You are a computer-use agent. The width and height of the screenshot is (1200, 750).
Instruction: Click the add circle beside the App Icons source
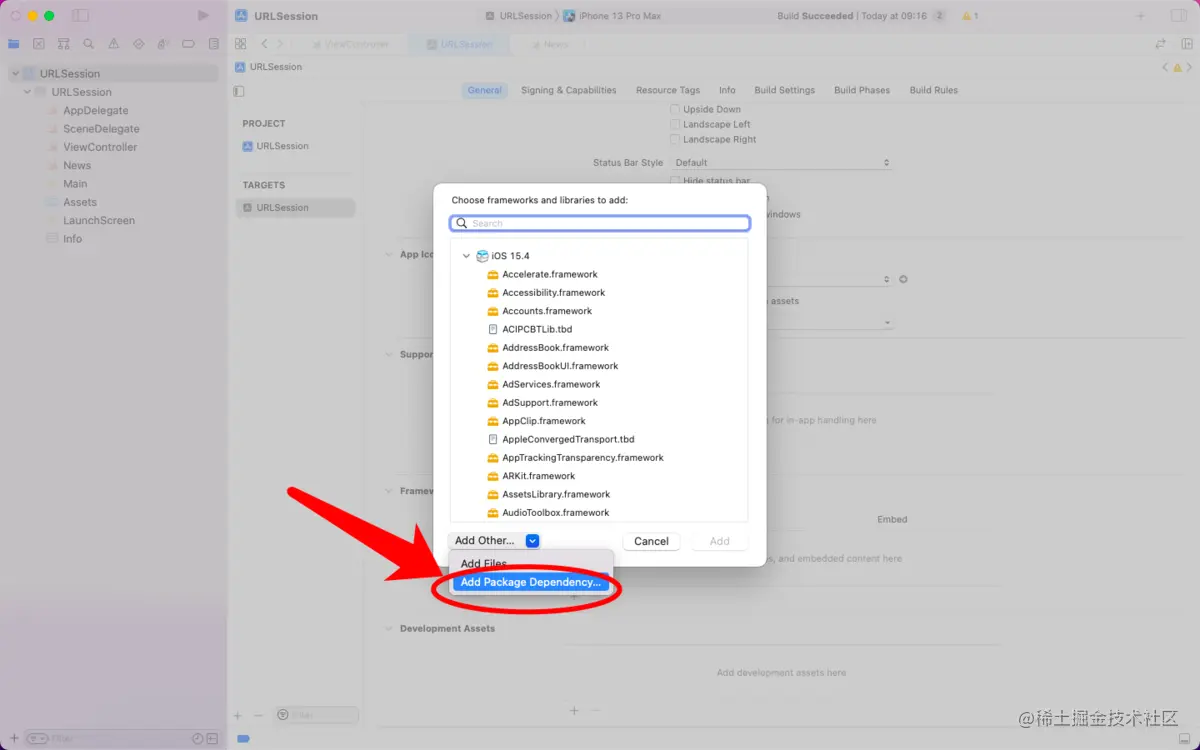click(x=903, y=279)
